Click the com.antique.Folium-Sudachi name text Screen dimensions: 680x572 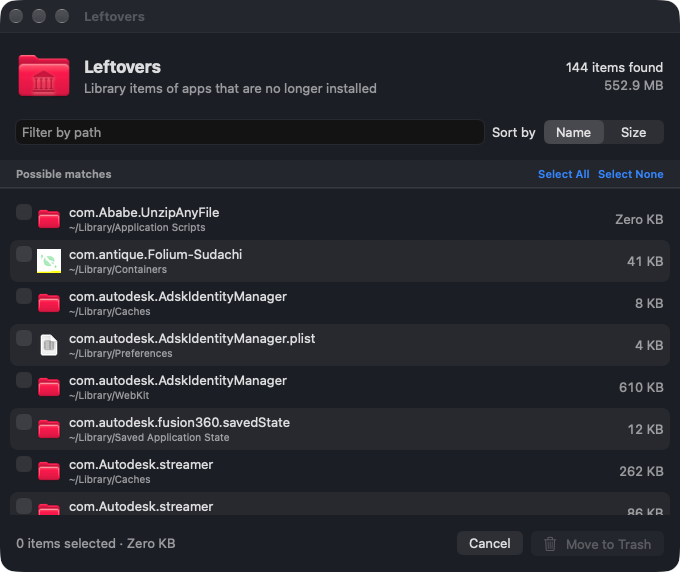[x=155, y=255]
